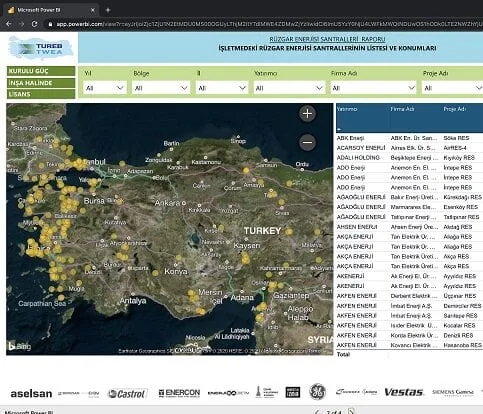Click the Beşiktepe Enerji firm cell
This screenshot has width=483, height=414.
pyautogui.click(x=414, y=158)
